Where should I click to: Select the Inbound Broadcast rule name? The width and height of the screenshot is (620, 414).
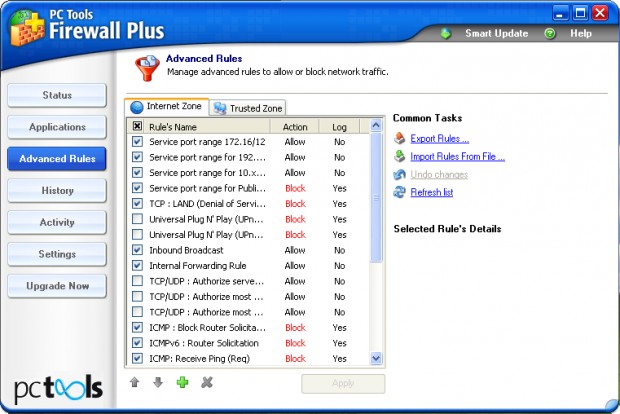click(x=186, y=250)
